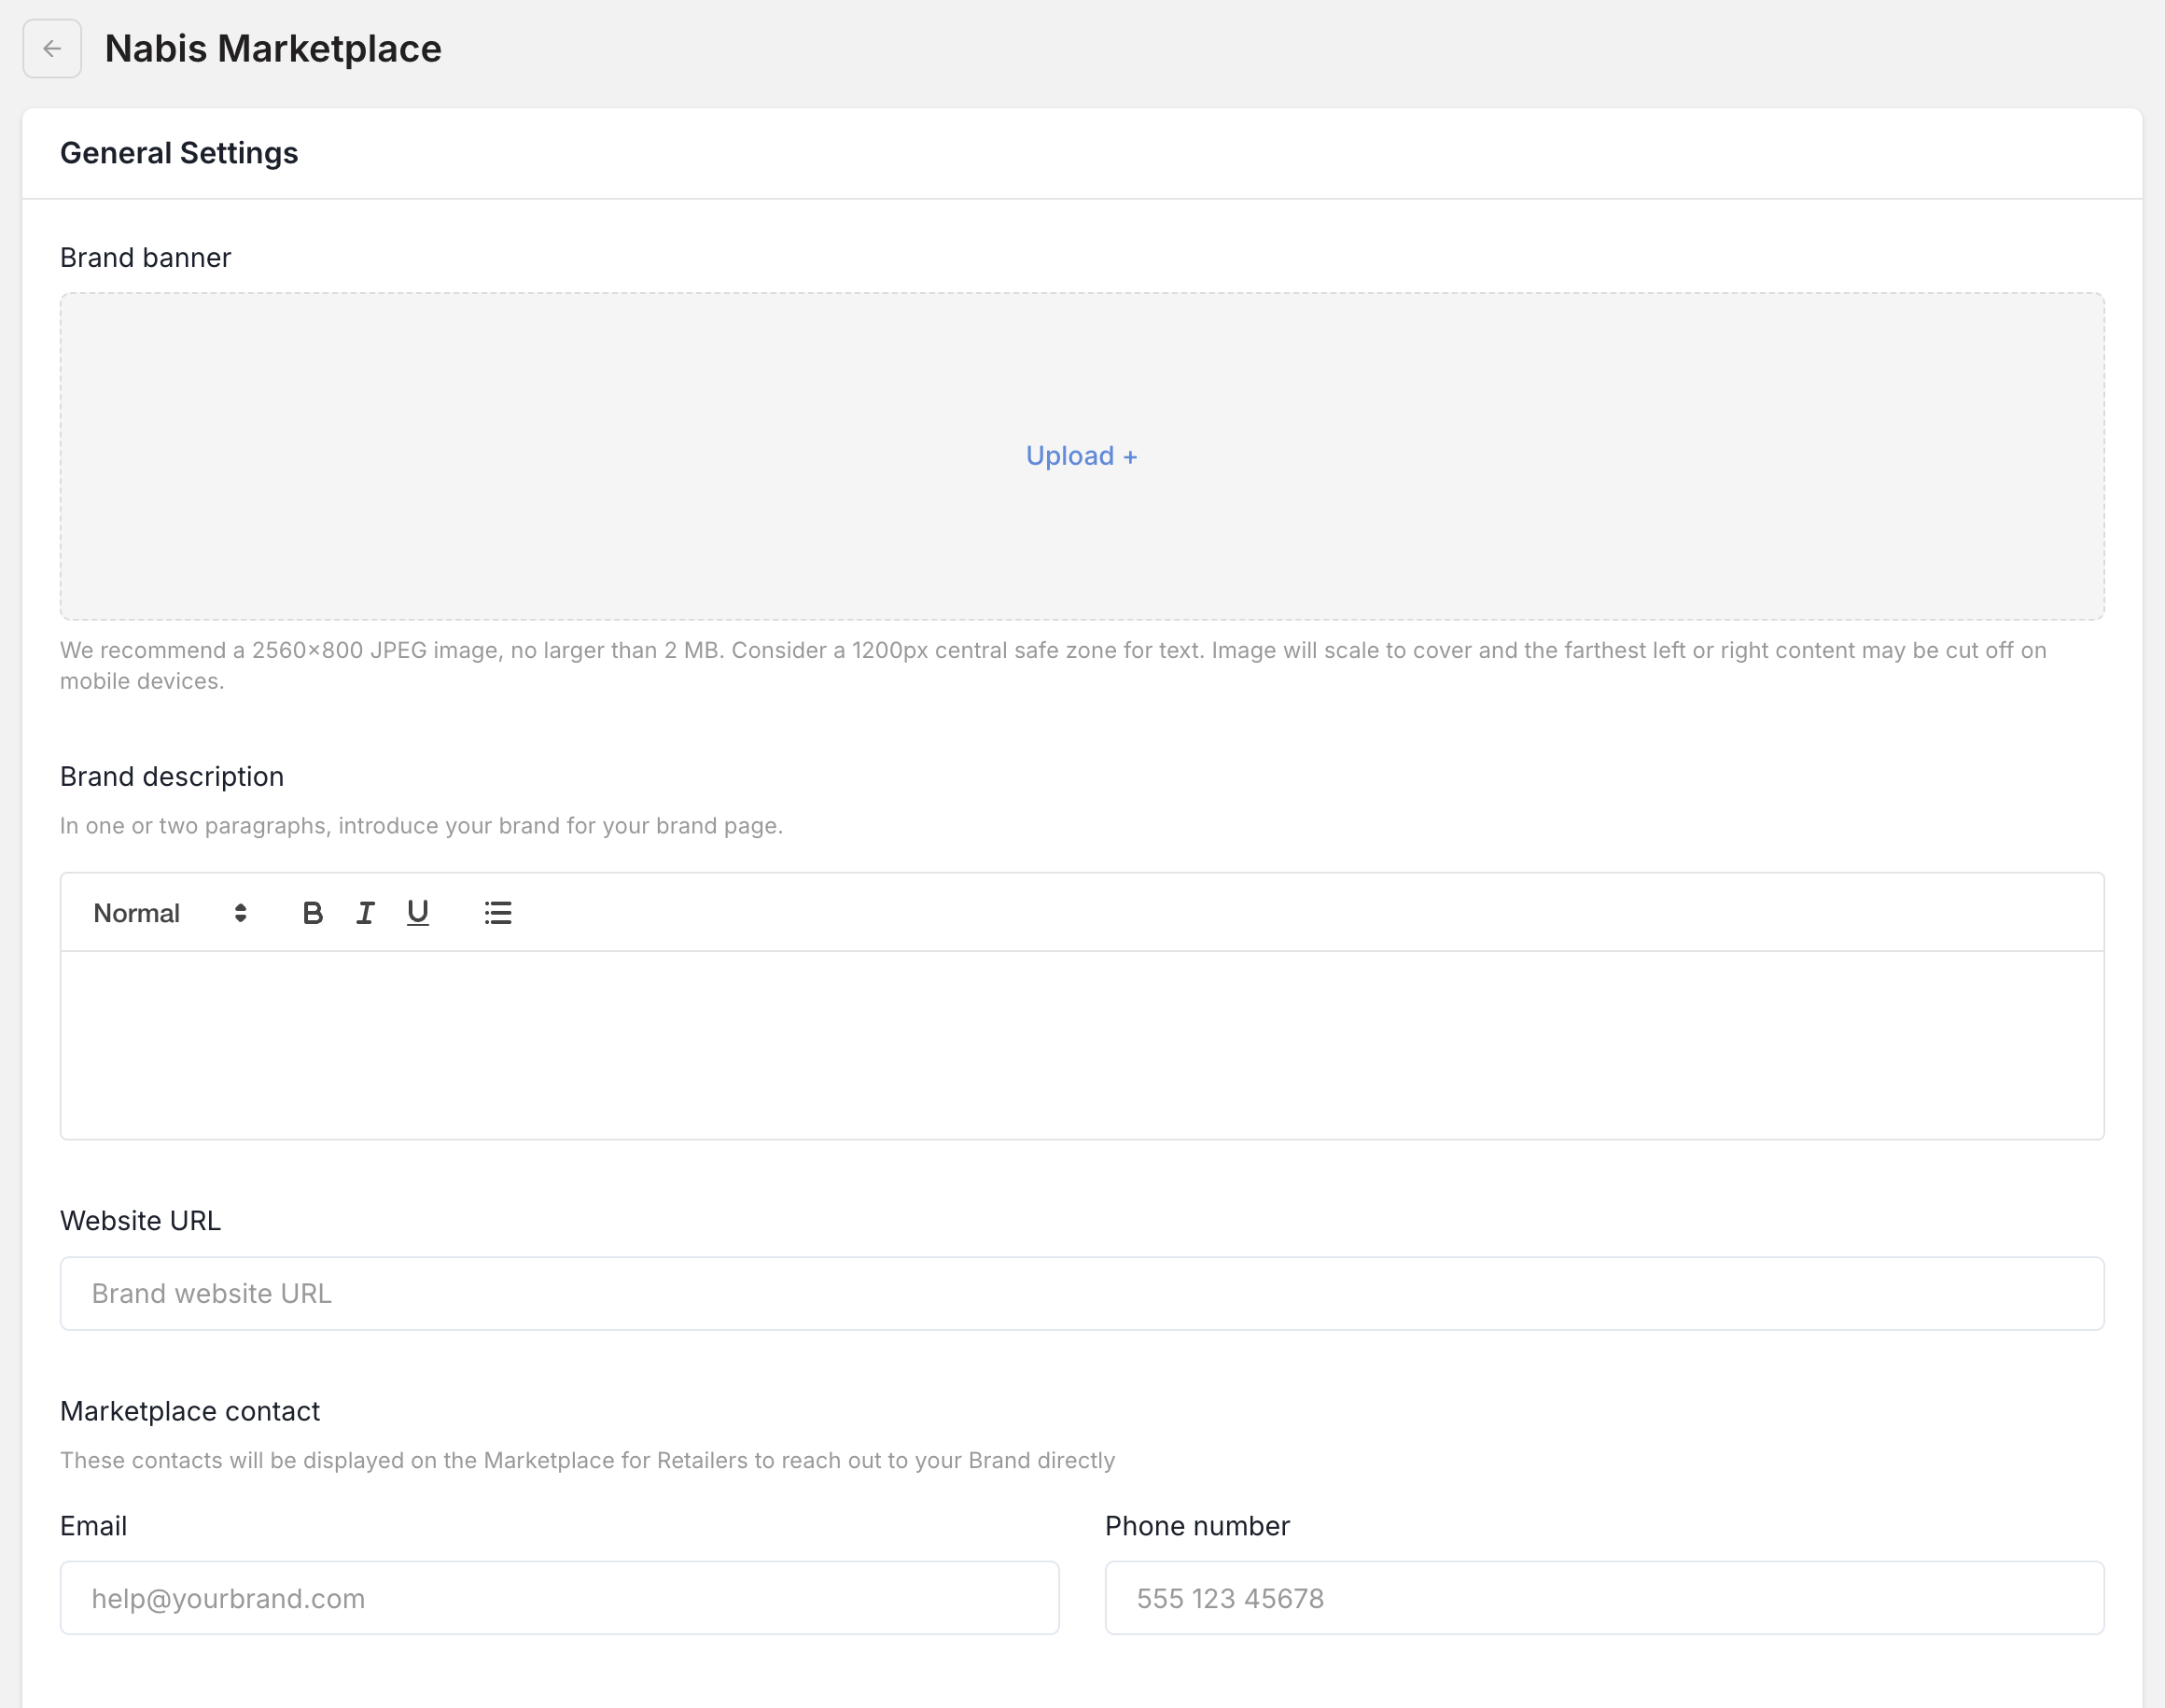
Task: Click the Nabis Marketplace title
Action: 273,49
